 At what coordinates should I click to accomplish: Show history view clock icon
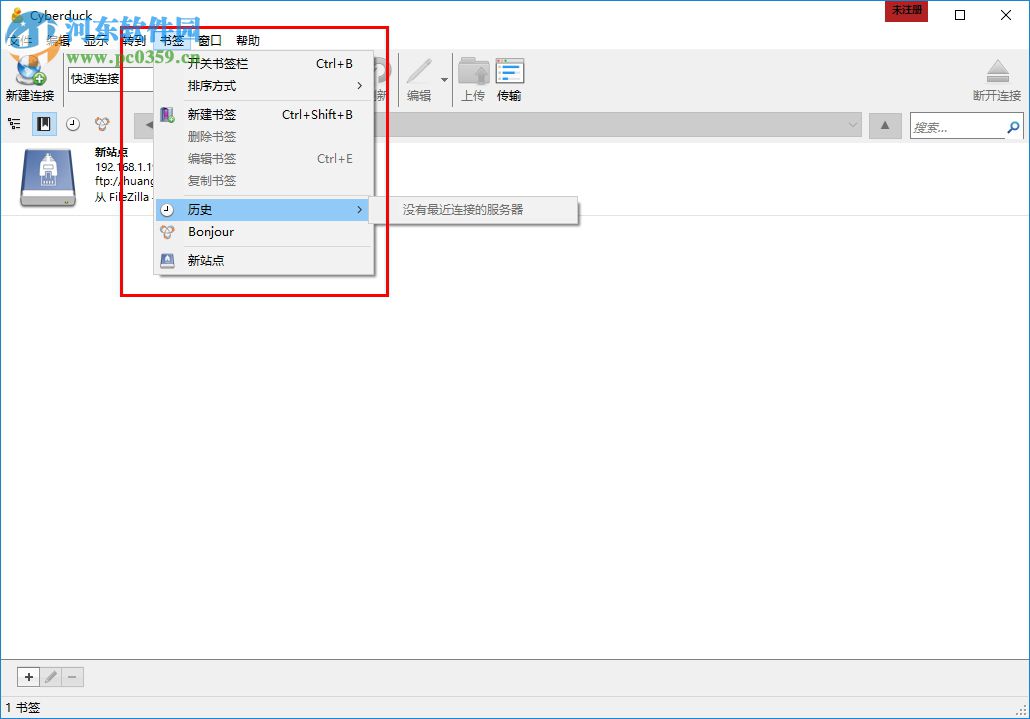(73, 123)
